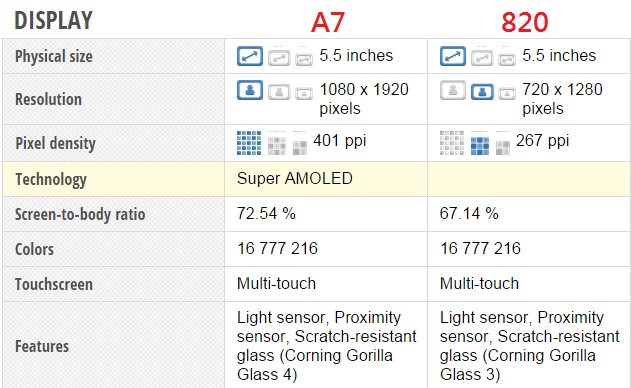Image resolution: width=631 pixels, height=388 pixels.
Task: Select the Technology row label
Action: coord(51,179)
